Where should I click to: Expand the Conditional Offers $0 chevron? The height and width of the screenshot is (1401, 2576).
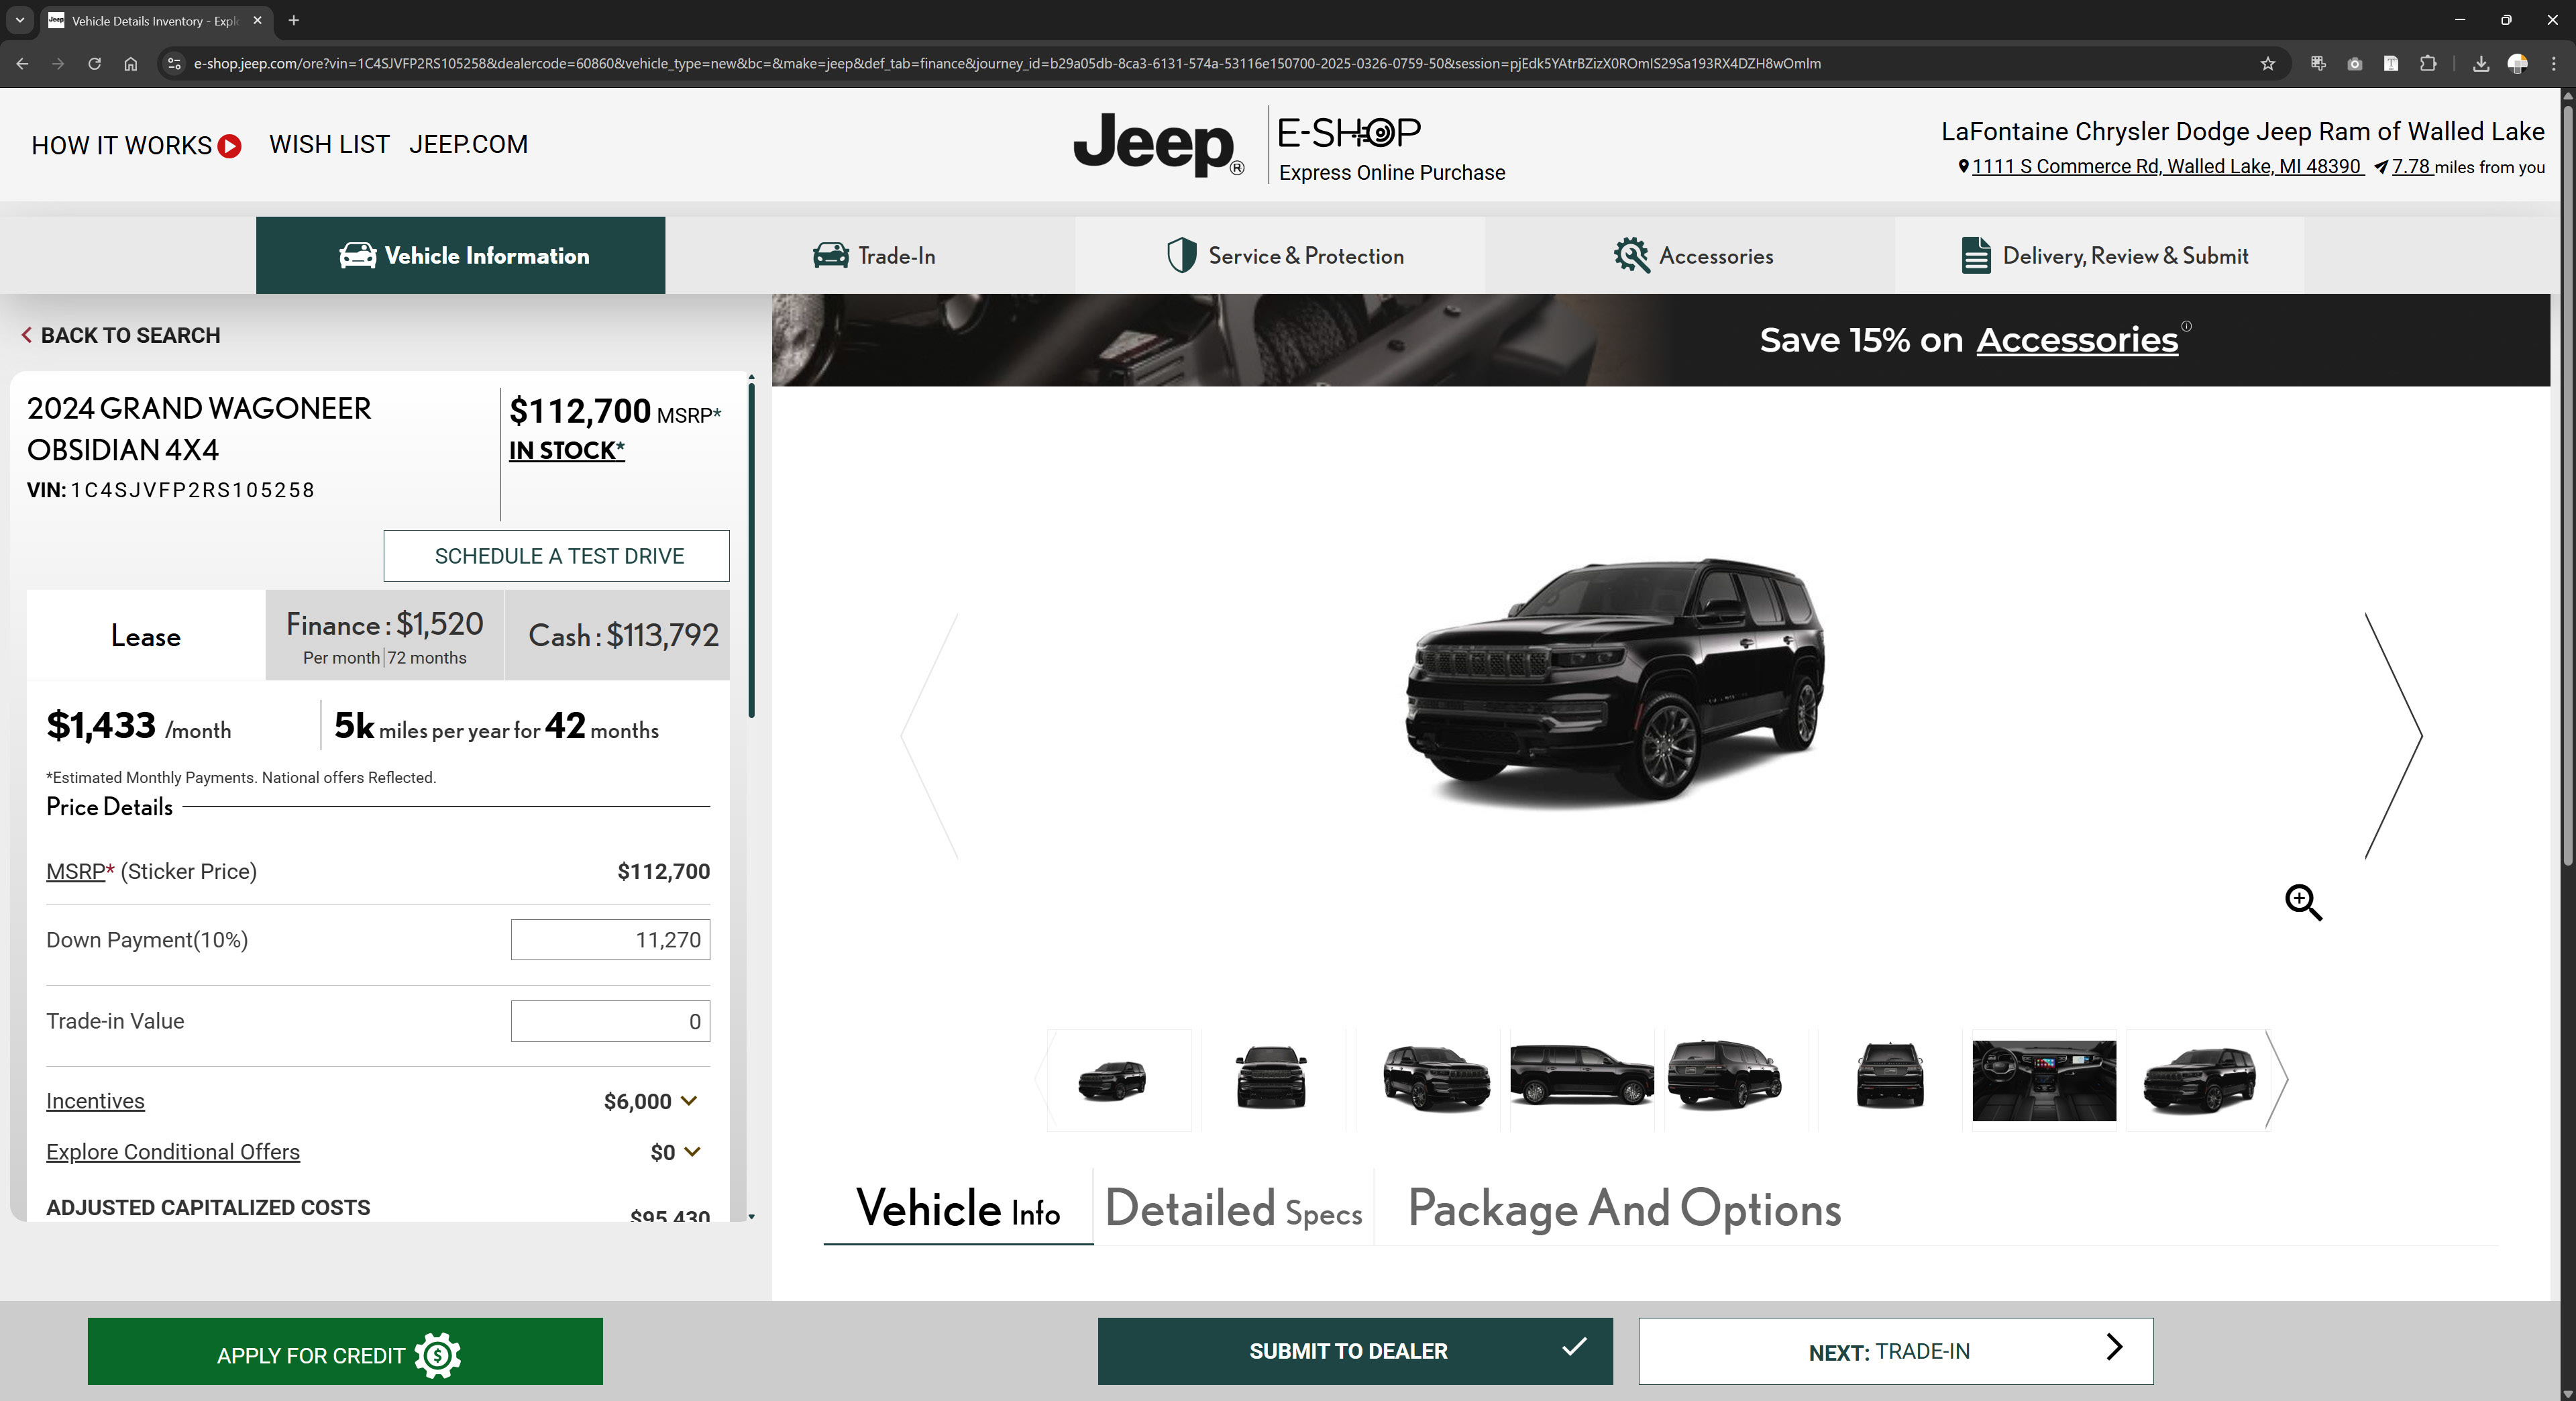(692, 1152)
